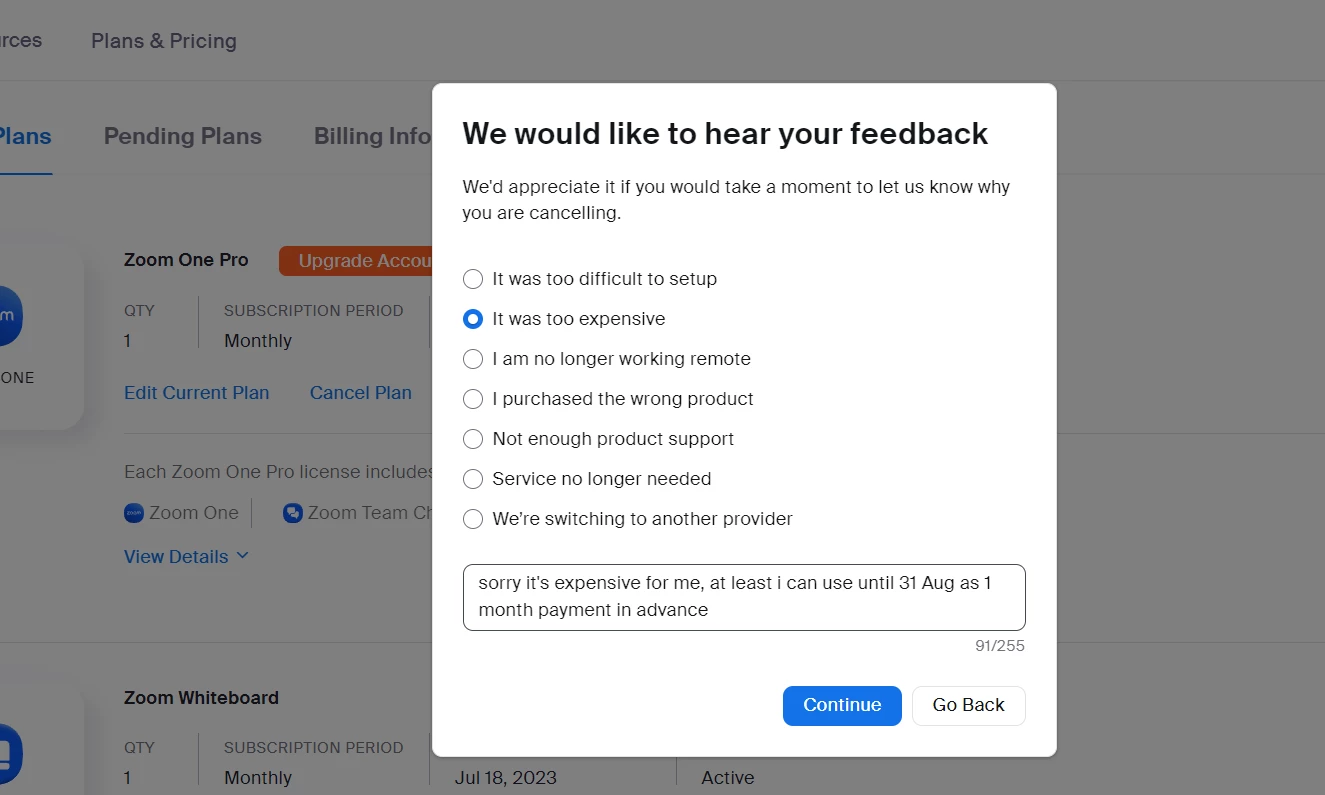This screenshot has height=795, width=1325.
Task: Click the Zoom One icon in license list
Action: tap(134, 513)
